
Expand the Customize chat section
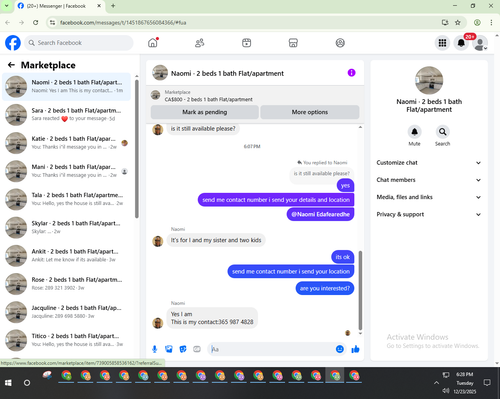429,163
